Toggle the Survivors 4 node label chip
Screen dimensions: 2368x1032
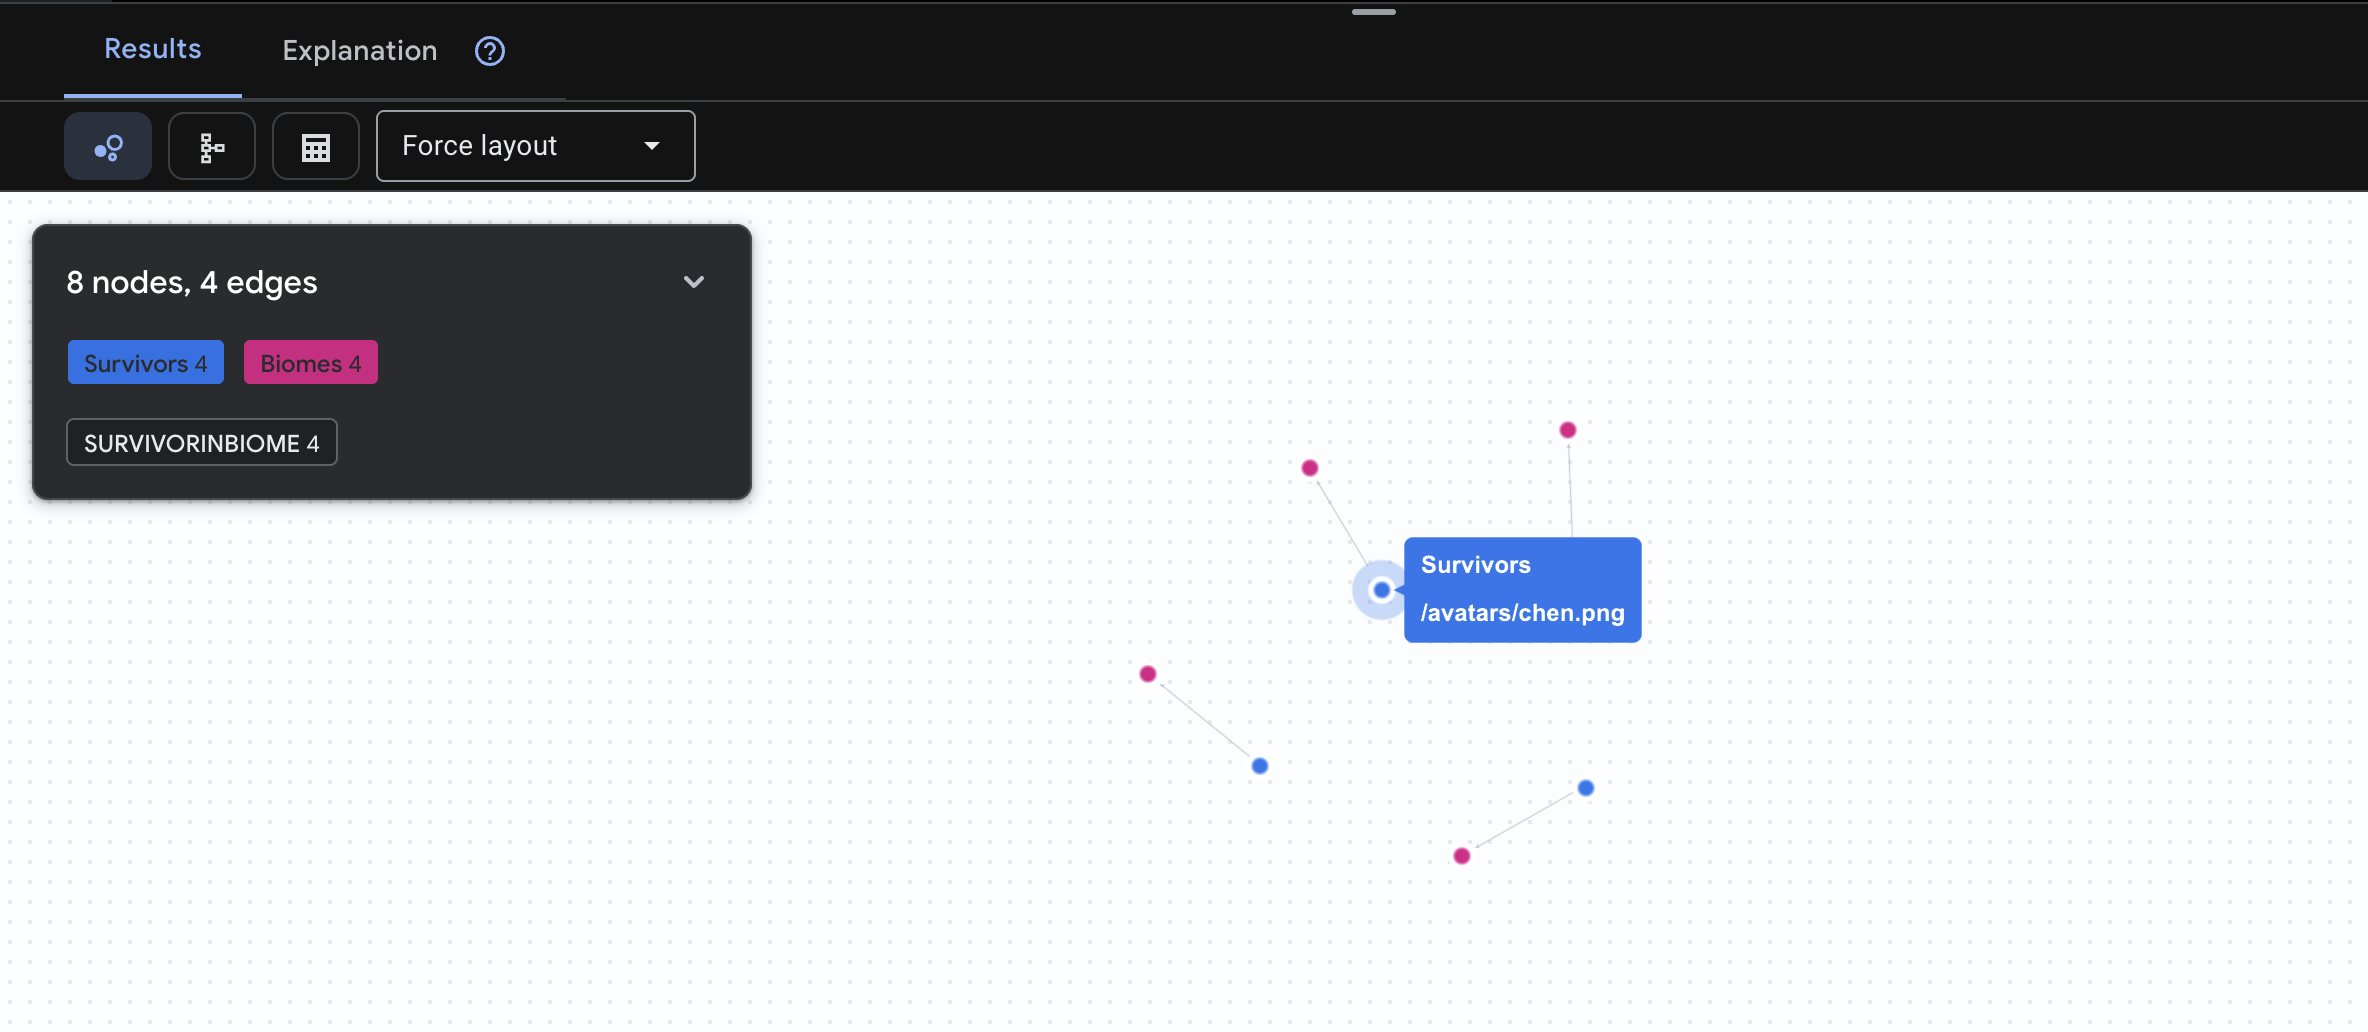coord(146,363)
